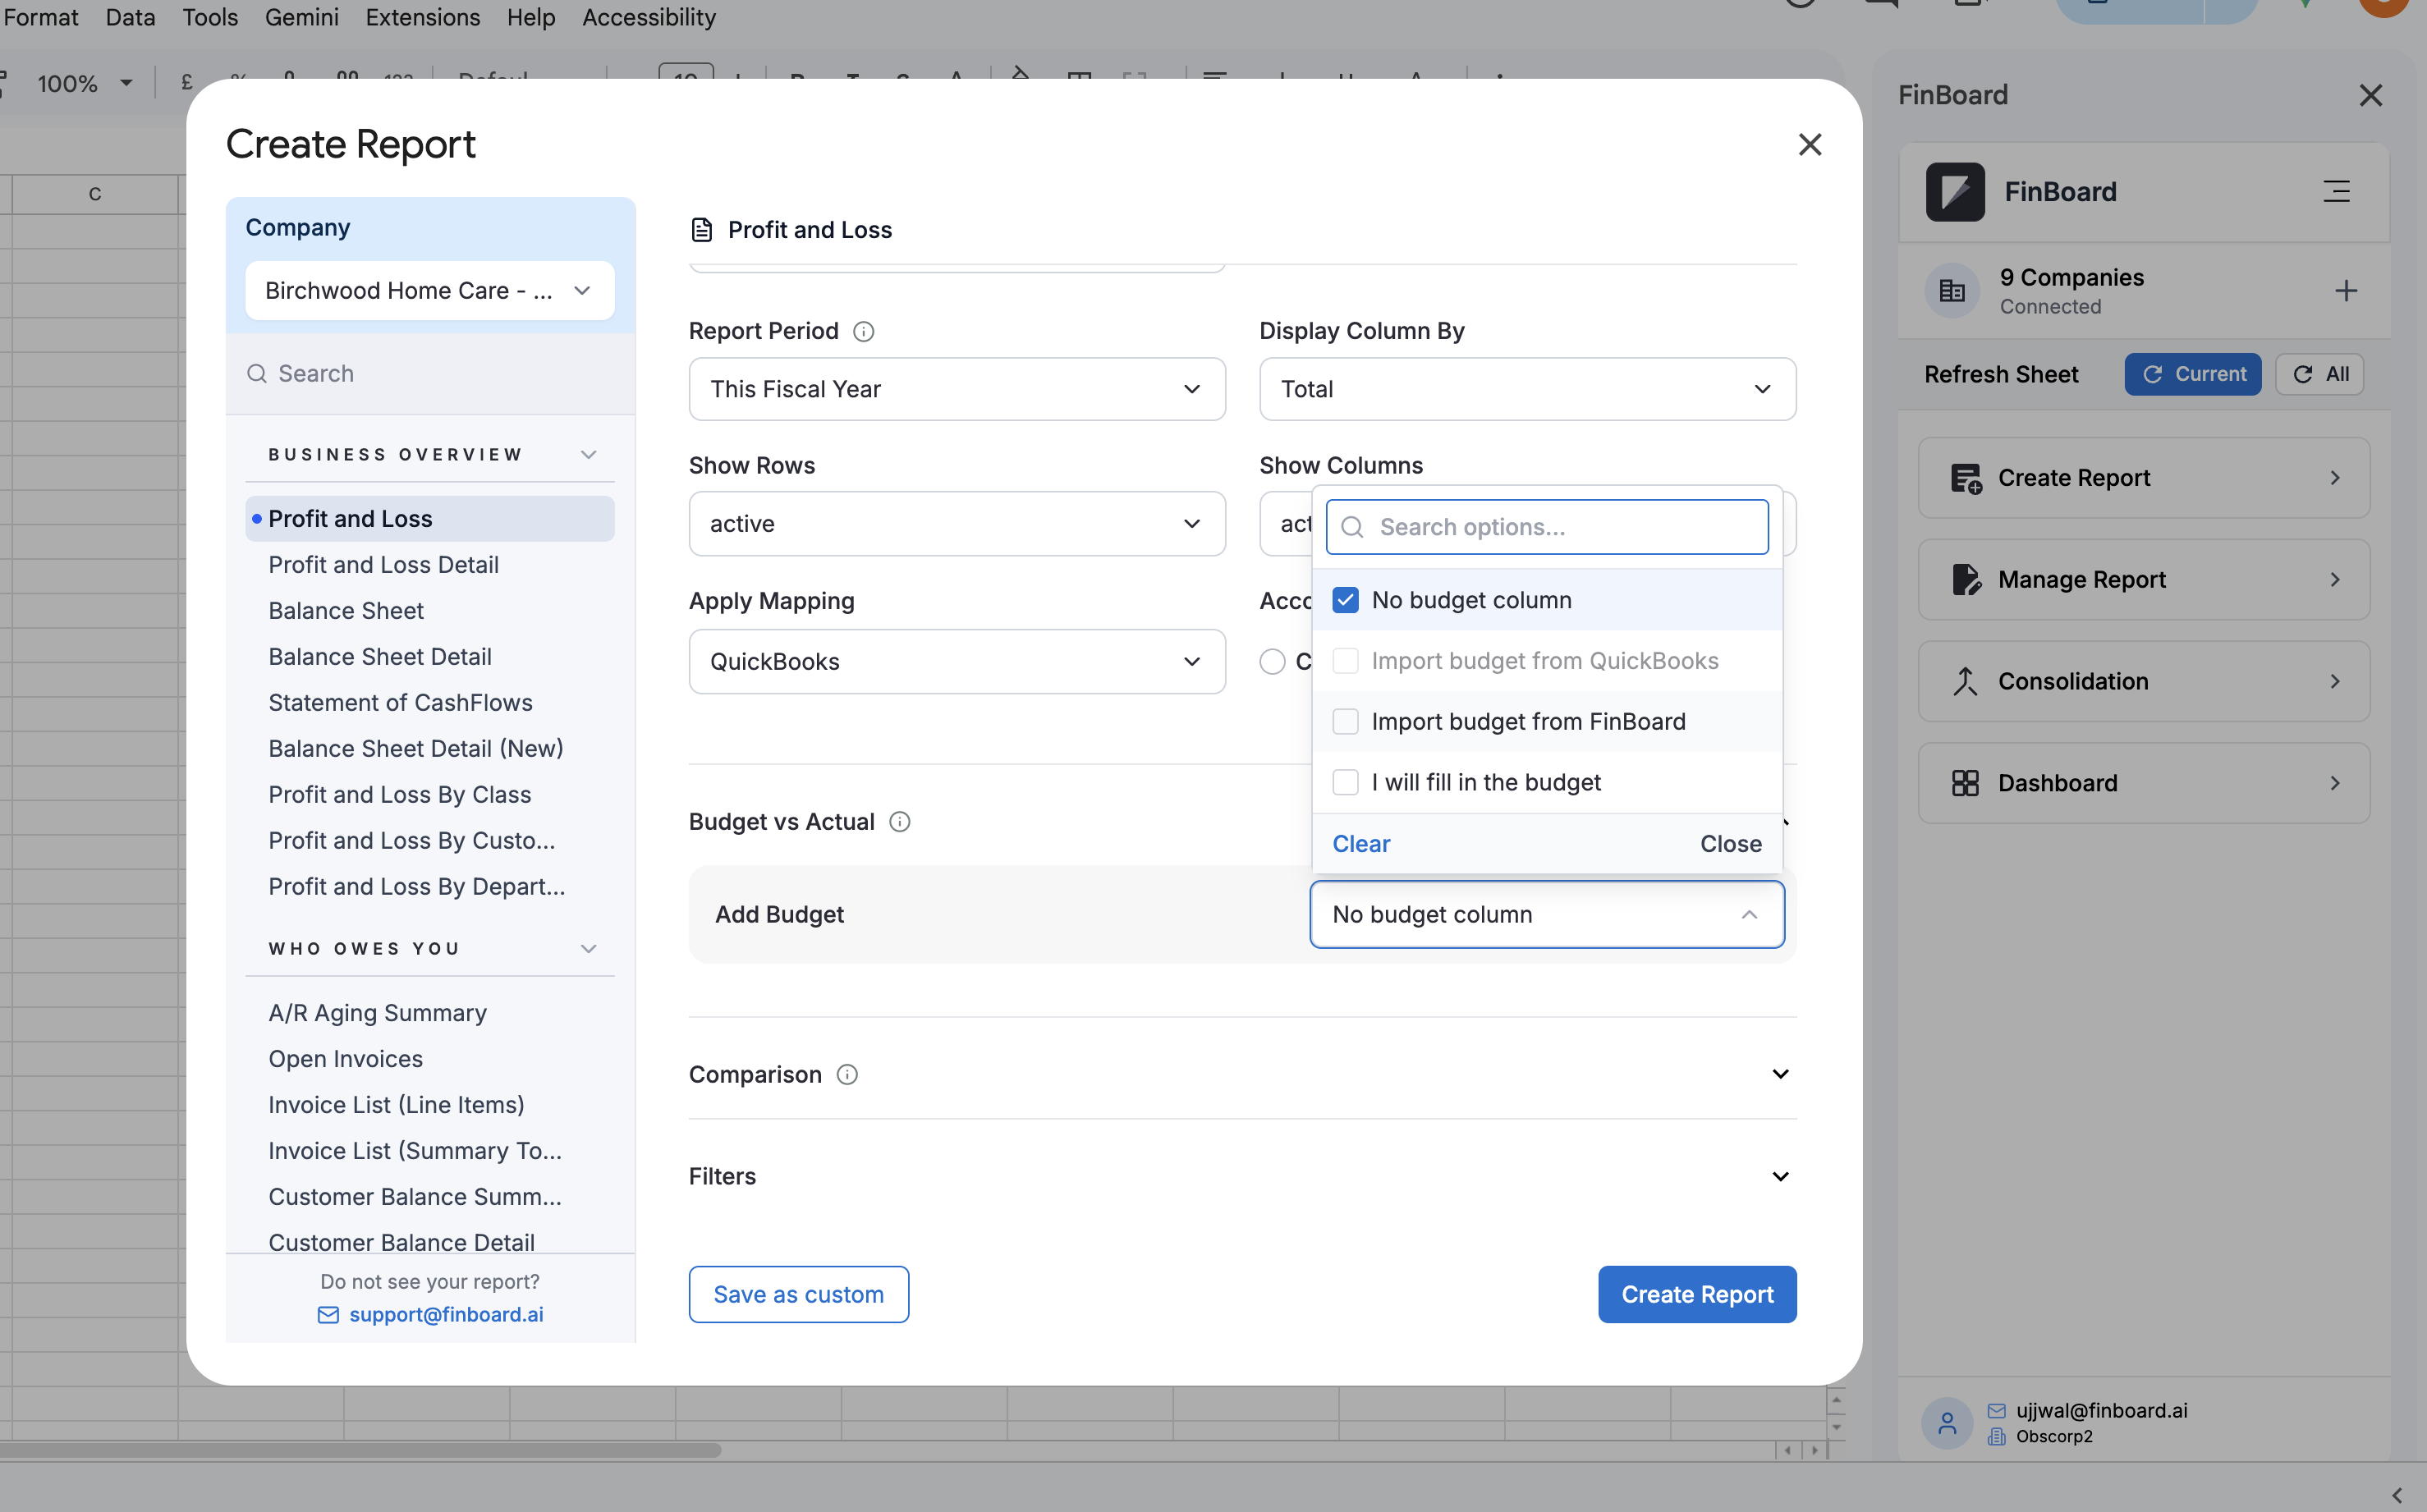Open the Display Column By dropdown
2427x1512 pixels.
coord(1527,390)
